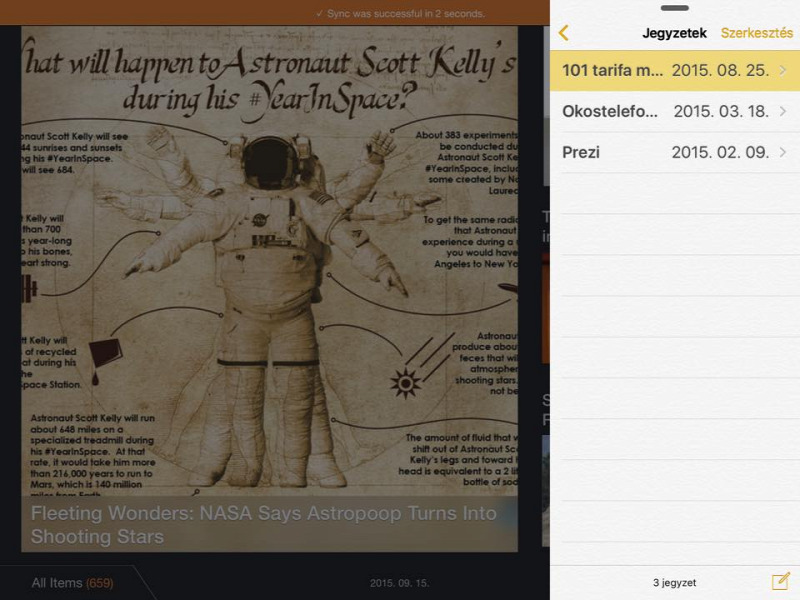Select the All Items (659) tab
Screen dimensions: 800x600
pos(72,583)
